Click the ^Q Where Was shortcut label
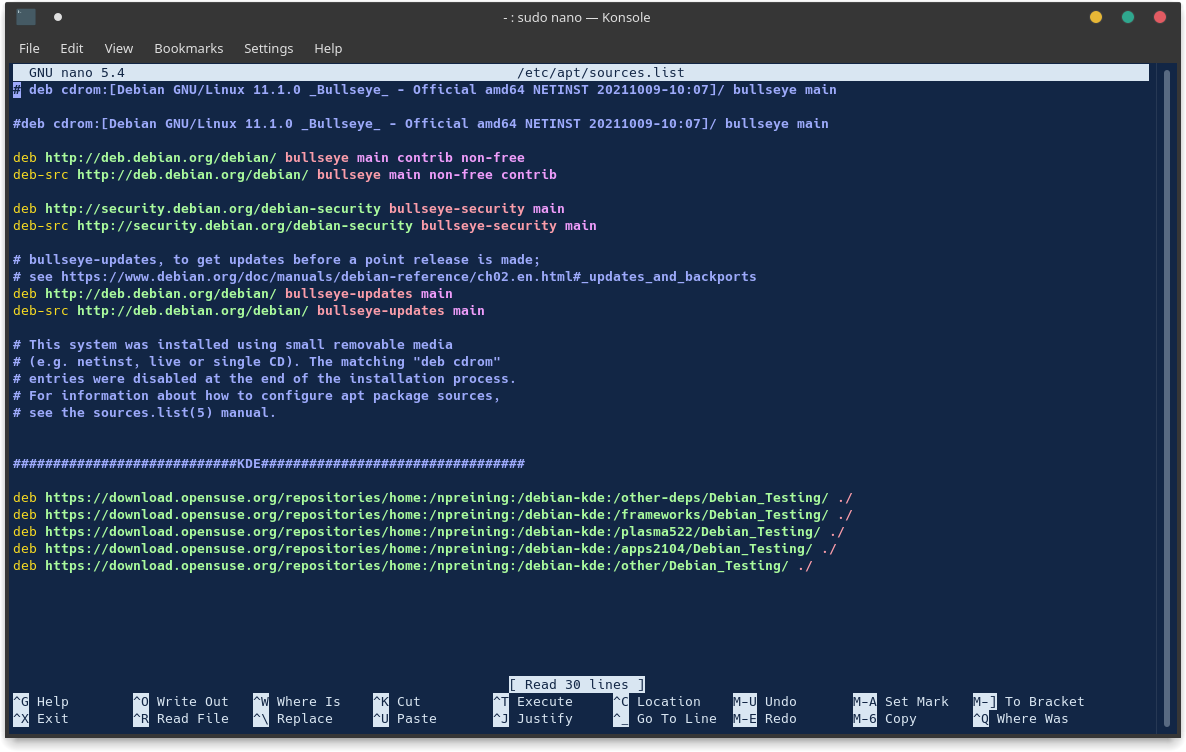Image resolution: width=1186 pixels, height=752 pixels. point(1021,719)
